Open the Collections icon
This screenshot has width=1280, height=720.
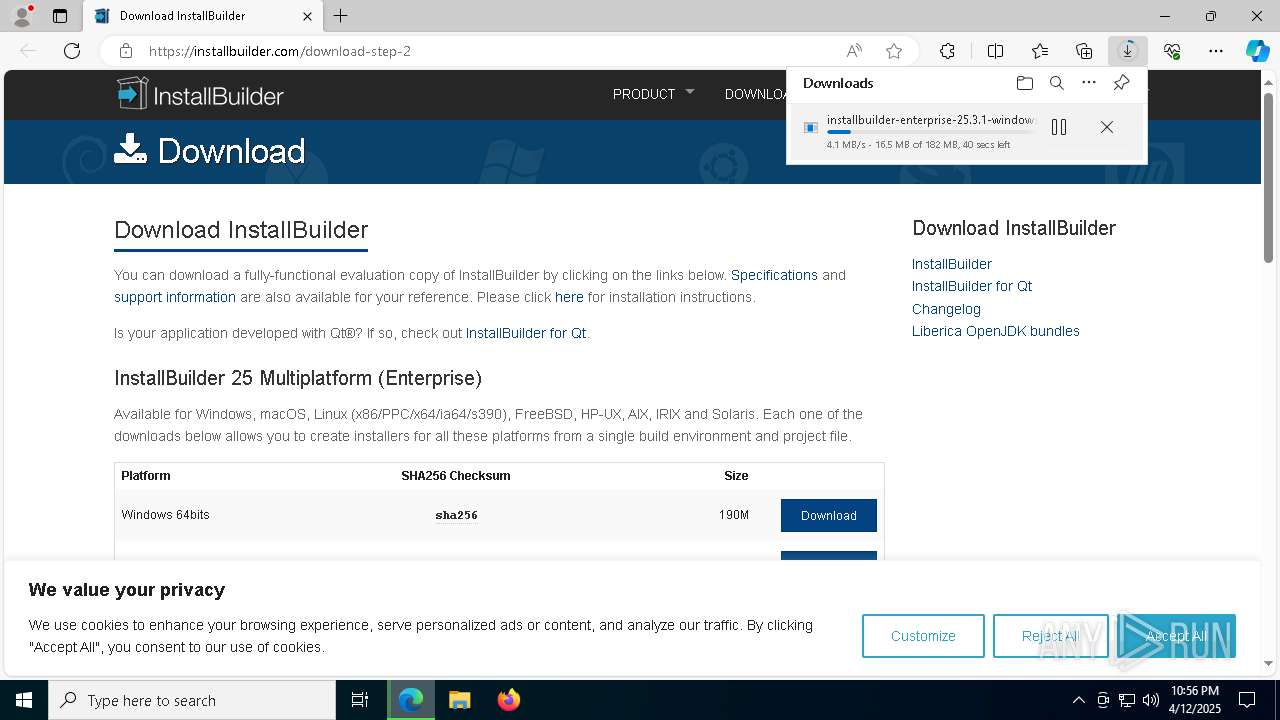point(1084,51)
